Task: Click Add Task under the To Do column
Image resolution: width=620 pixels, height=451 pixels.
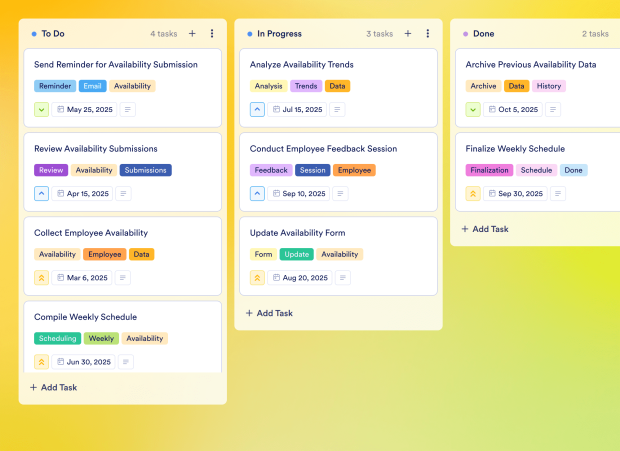Action: (x=53, y=387)
